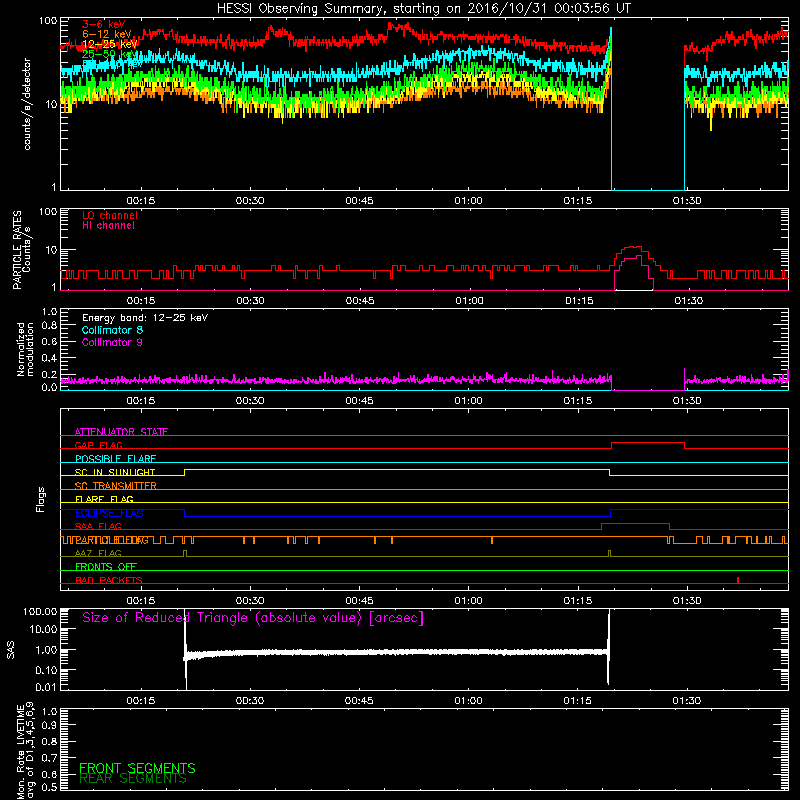Click the LO channel legend label

(110, 215)
